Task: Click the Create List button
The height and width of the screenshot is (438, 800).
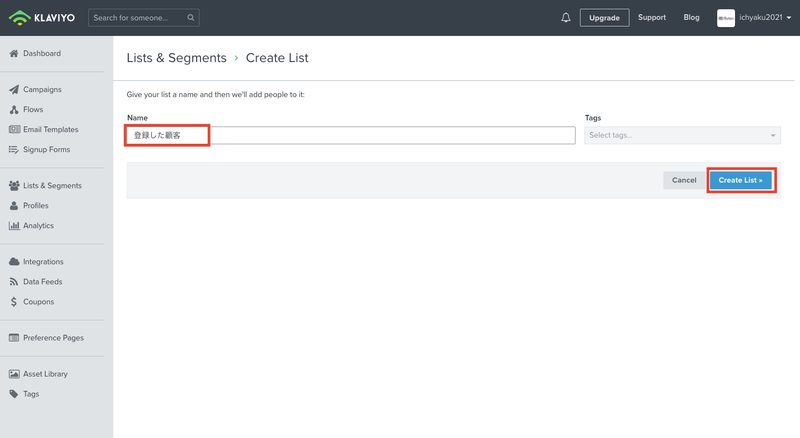Action: click(x=741, y=180)
